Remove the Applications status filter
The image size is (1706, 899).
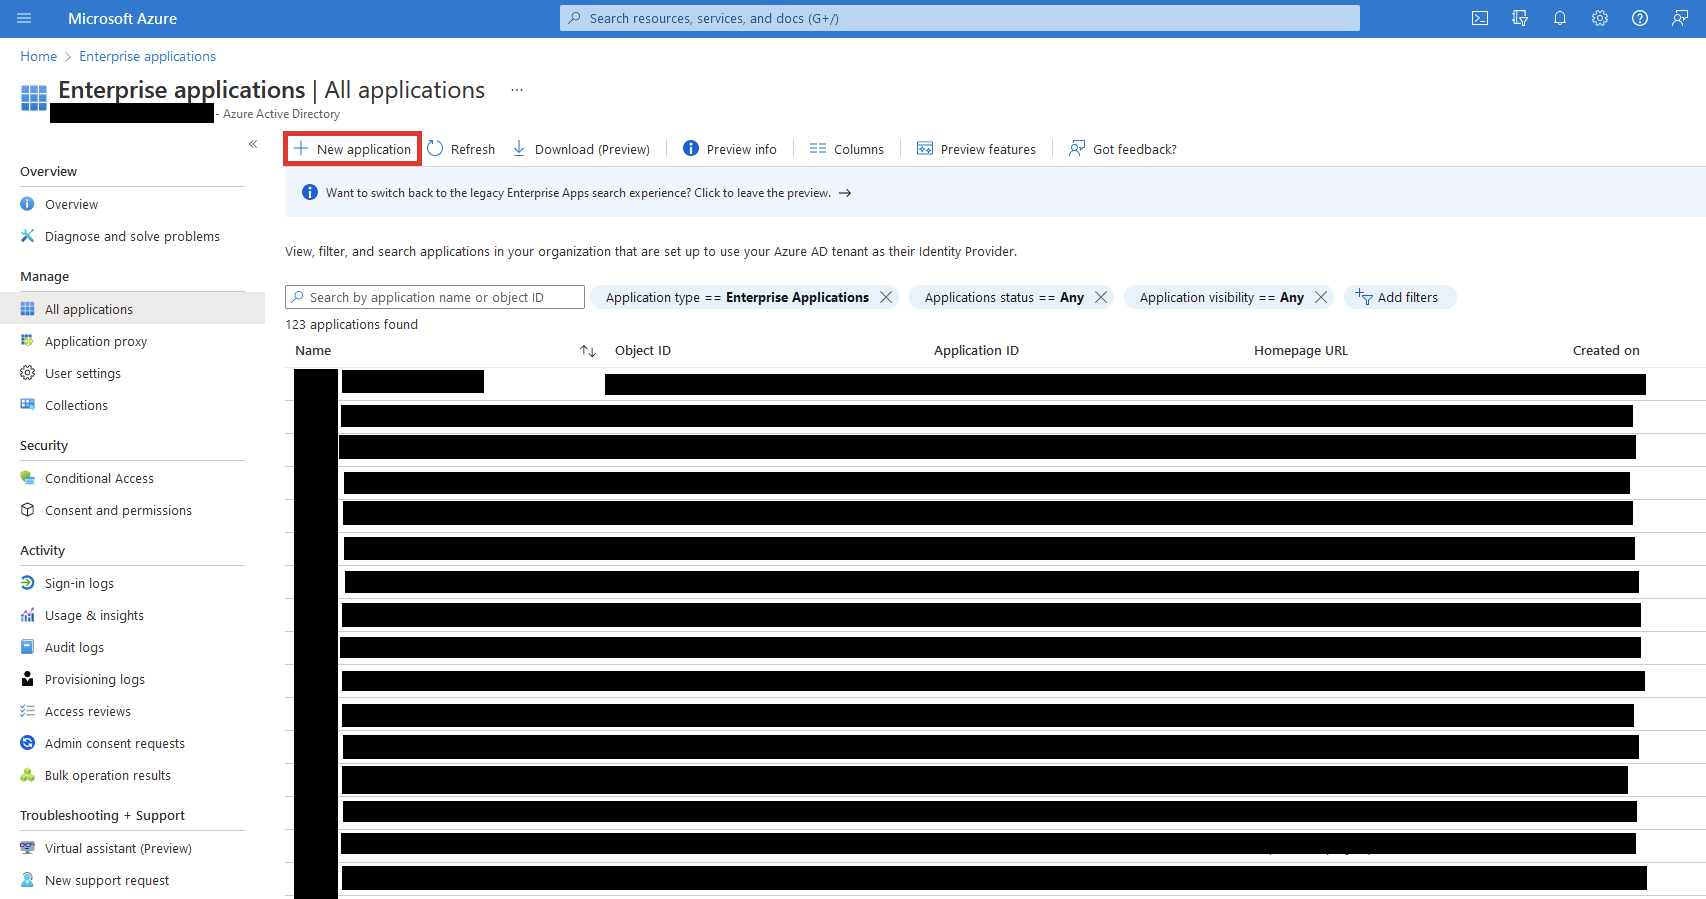coord(1101,297)
